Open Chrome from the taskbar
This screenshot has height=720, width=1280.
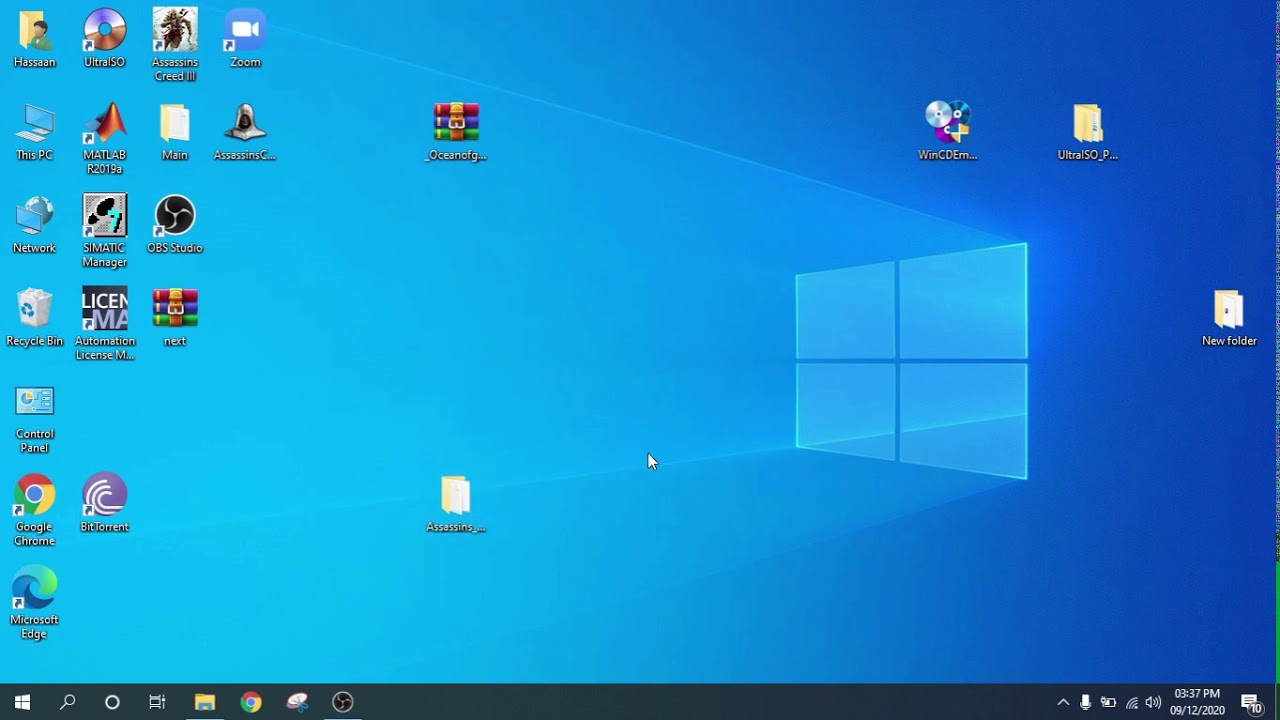[251, 702]
